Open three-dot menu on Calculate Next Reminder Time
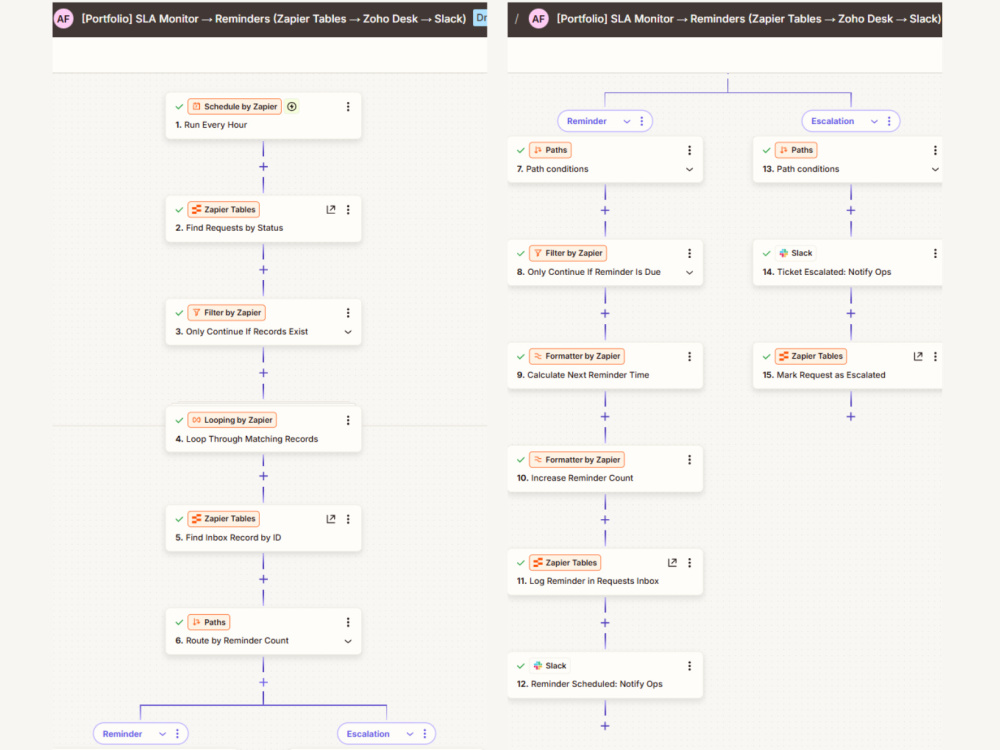This screenshot has width=1000, height=750. click(x=689, y=357)
